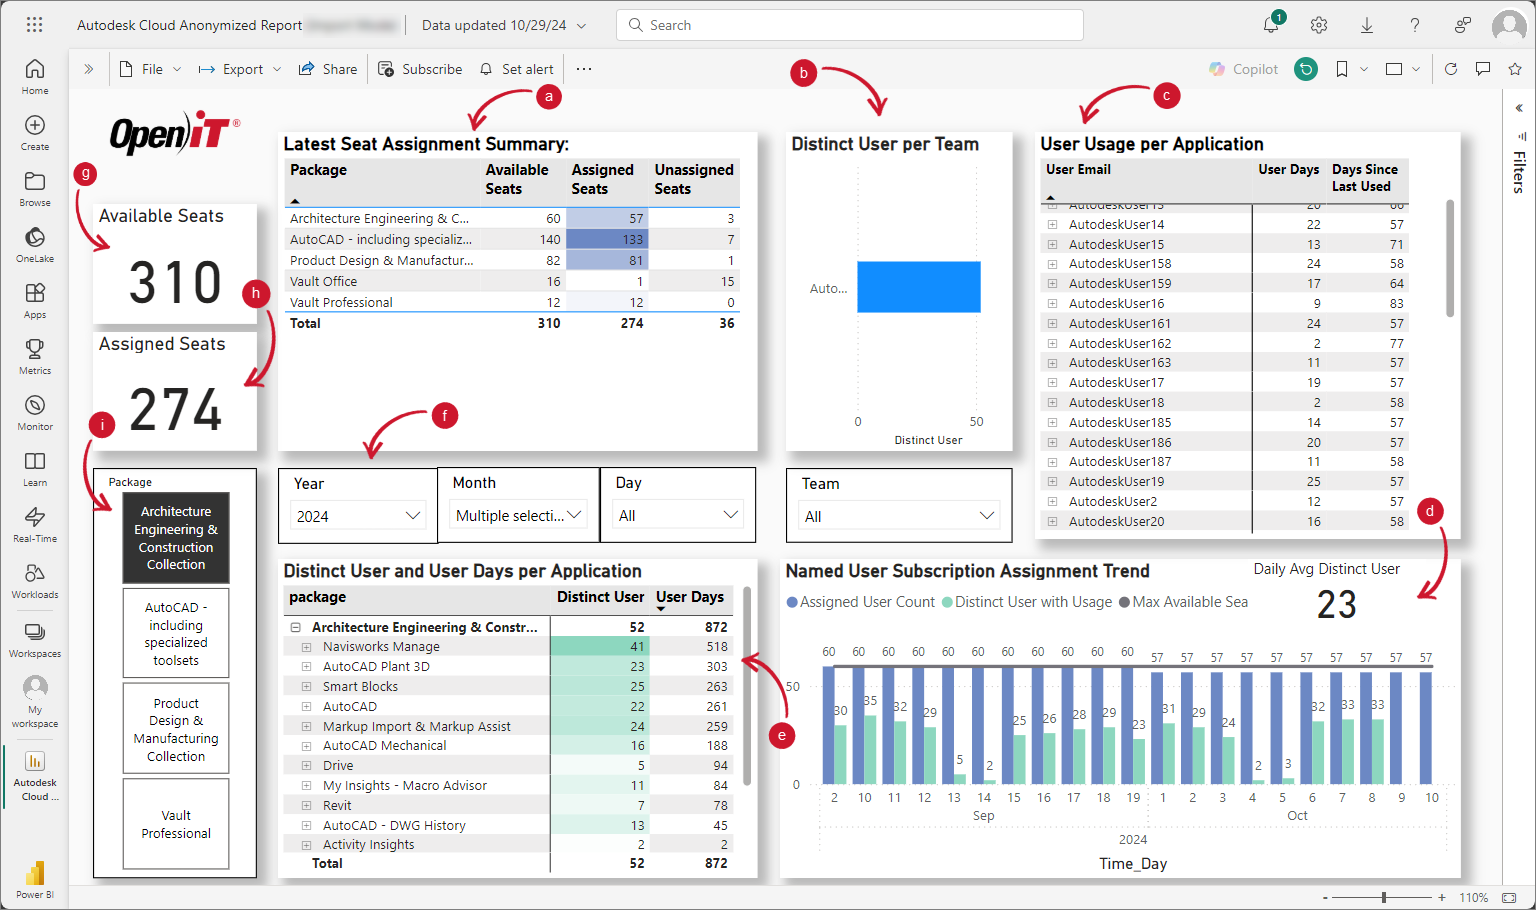Open the Month multiple selections dropdown
Image resolution: width=1536 pixels, height=910 pixels.
pos(518,515)
